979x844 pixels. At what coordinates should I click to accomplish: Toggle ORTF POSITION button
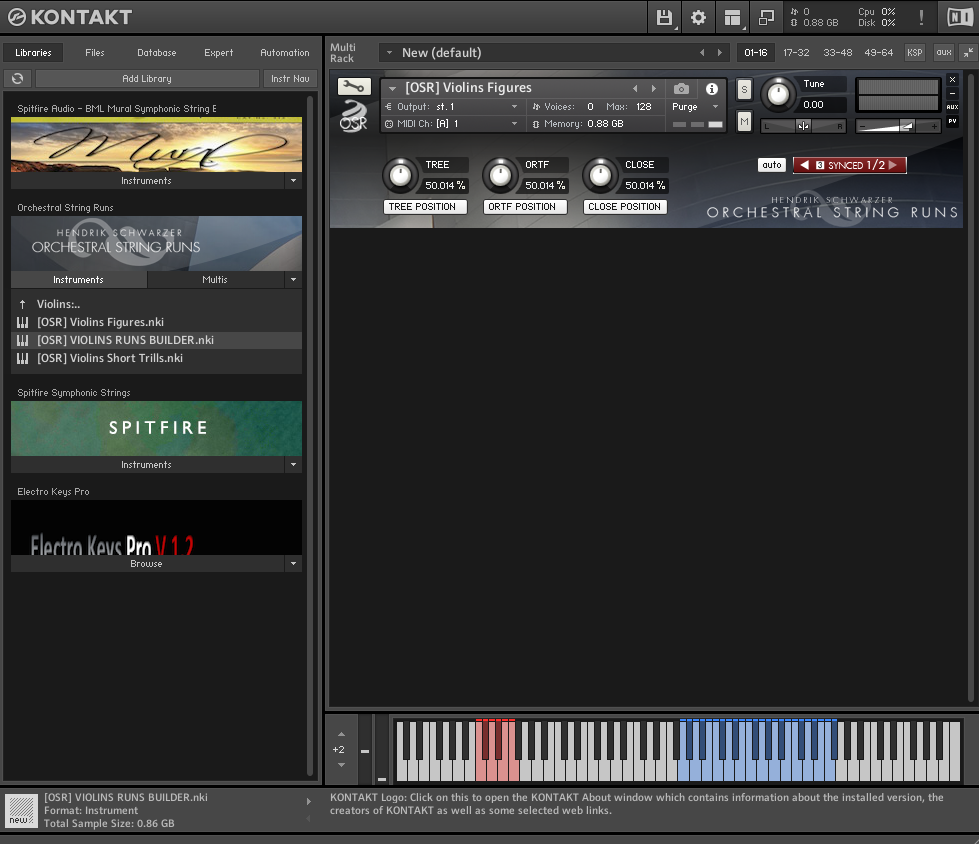(524, 207)
